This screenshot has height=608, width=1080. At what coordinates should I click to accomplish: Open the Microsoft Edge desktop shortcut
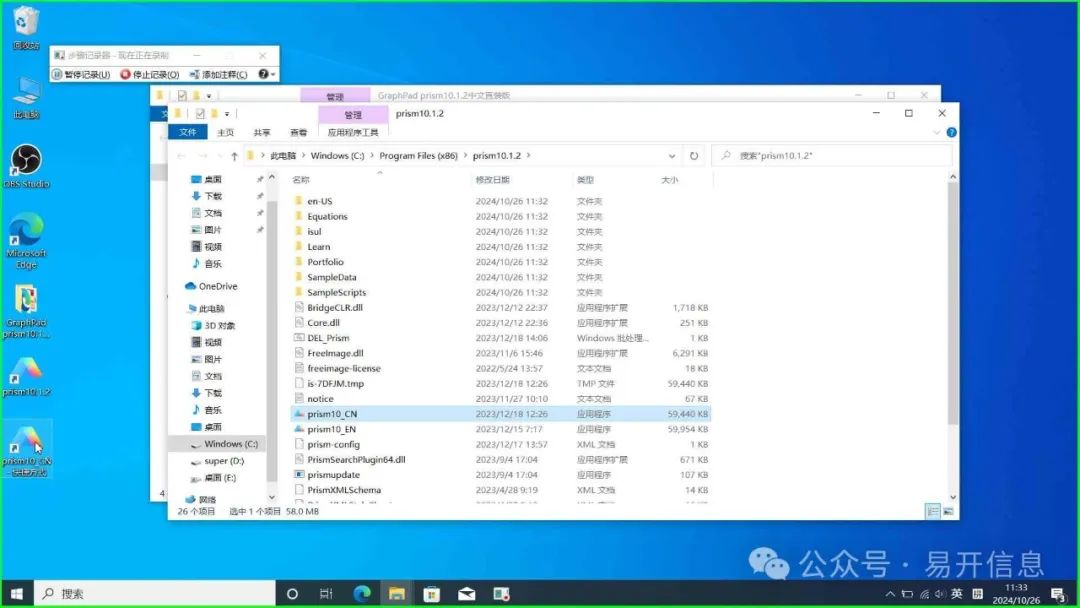tap(26, 241)
